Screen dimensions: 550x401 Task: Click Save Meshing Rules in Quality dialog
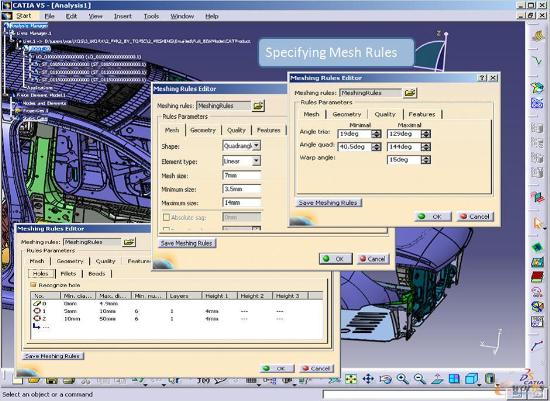[329, 203]
